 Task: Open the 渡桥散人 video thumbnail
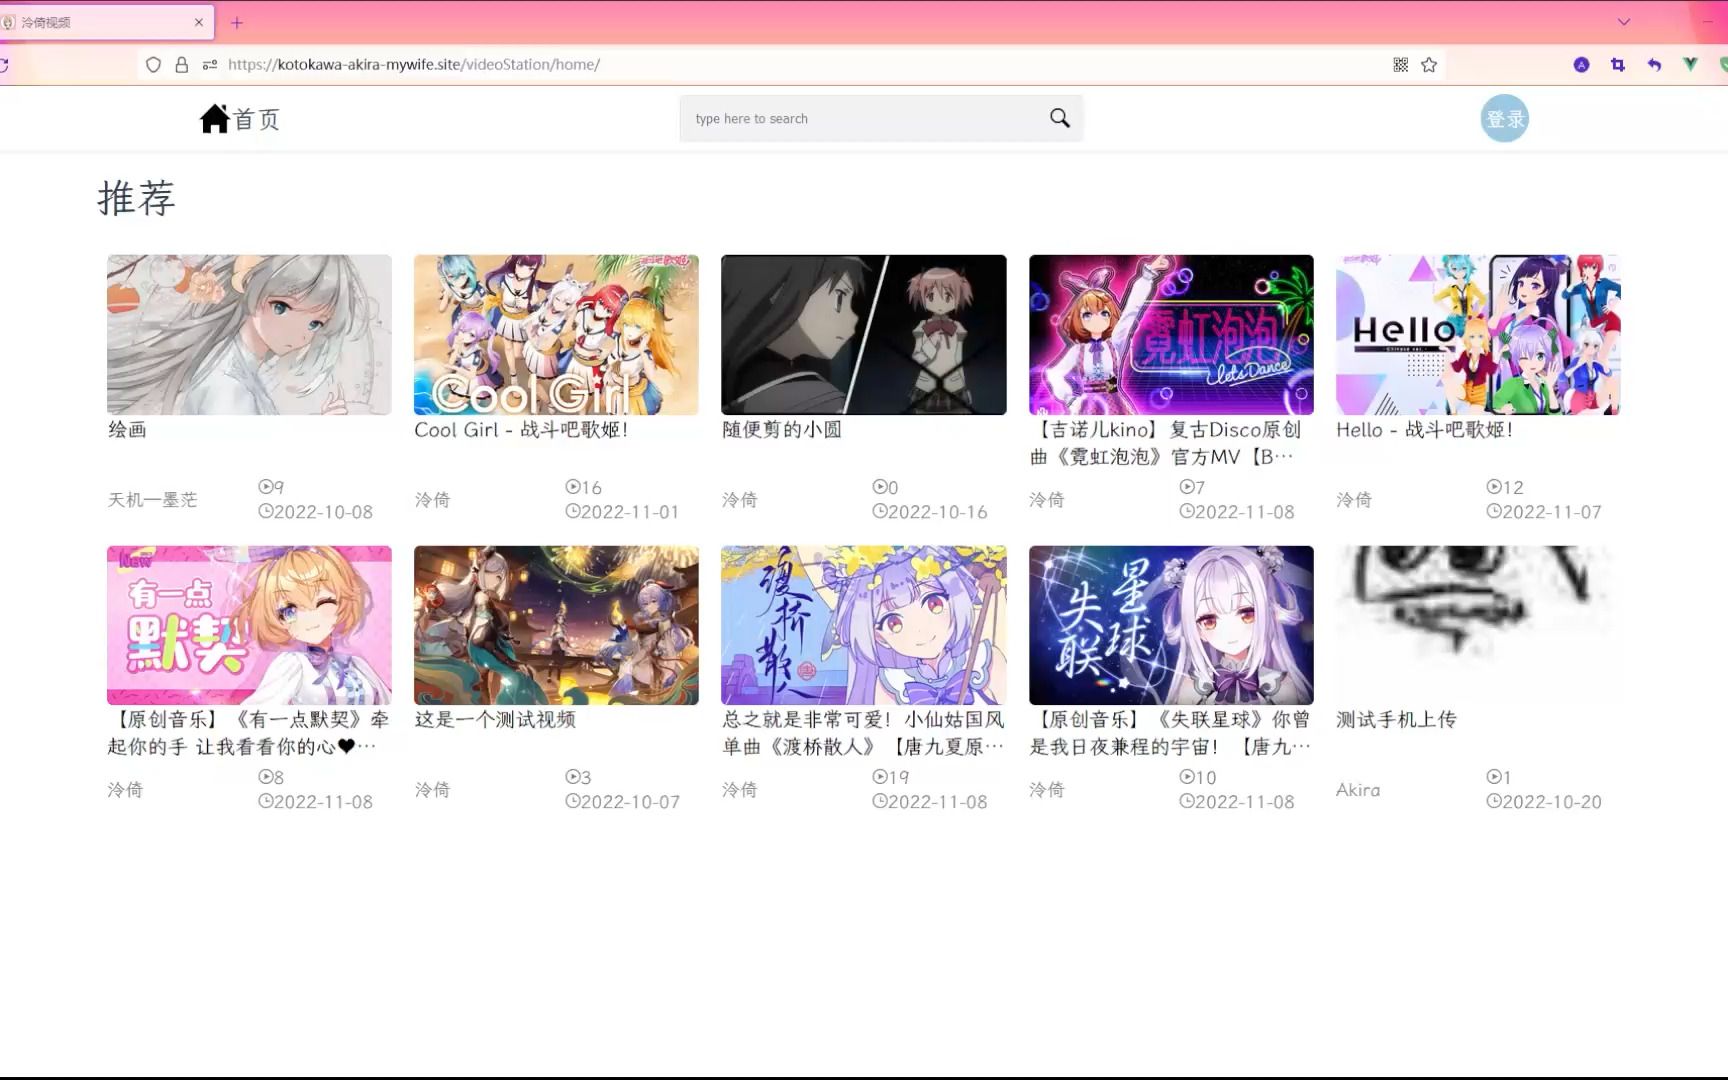coord(864,625)
